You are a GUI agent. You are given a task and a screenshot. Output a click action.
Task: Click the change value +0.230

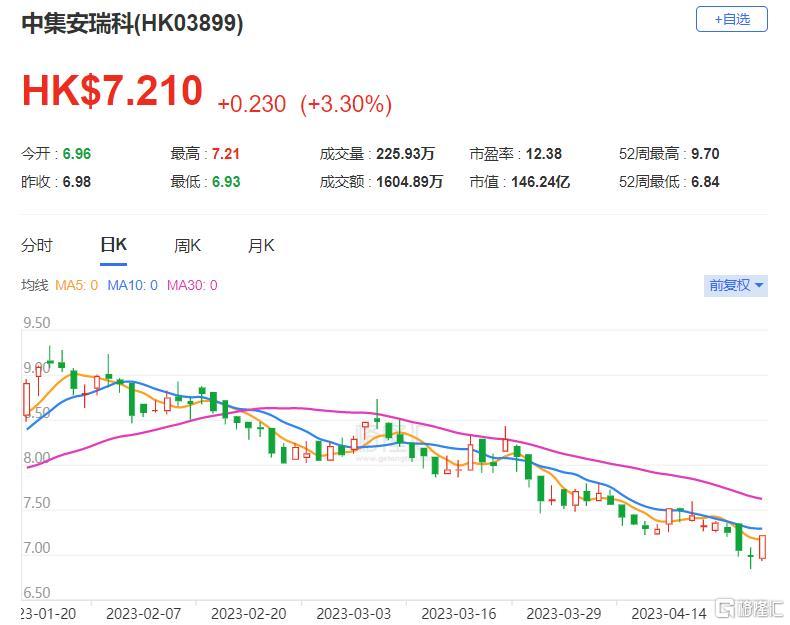point(251,104)
